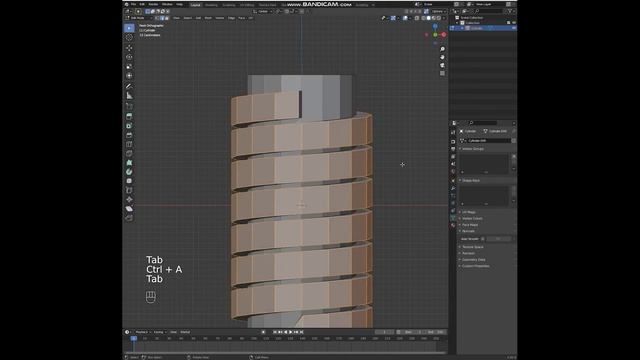This screenshot has width=640, height=360.
Task: Hide the Cylinder object in outliner
Action: [513, 28]
